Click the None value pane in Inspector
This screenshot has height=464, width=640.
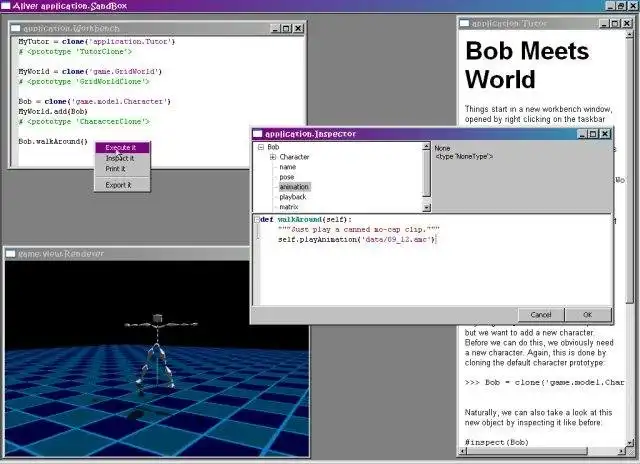[x=522, y=176]
